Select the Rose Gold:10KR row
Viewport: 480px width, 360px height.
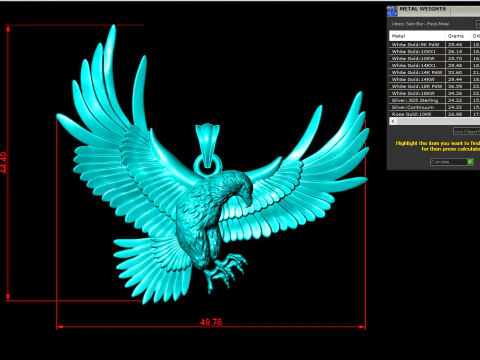[435, 114]
